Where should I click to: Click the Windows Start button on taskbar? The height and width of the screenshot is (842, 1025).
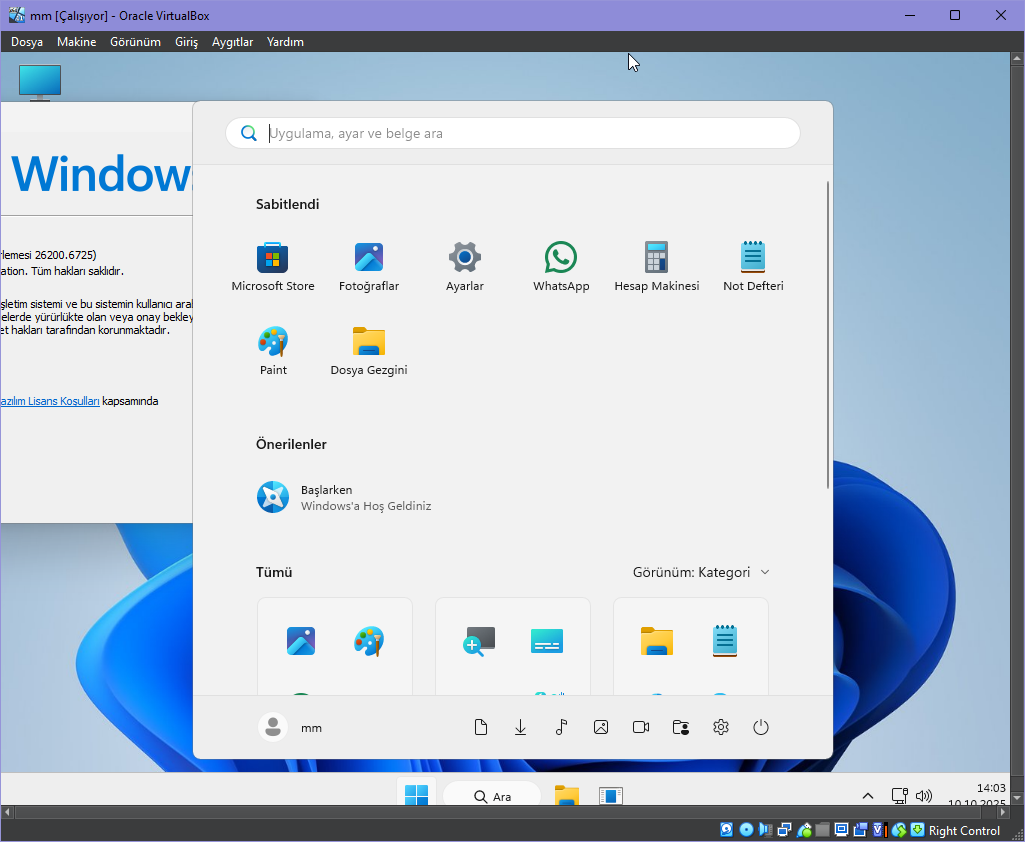point(416,795)
